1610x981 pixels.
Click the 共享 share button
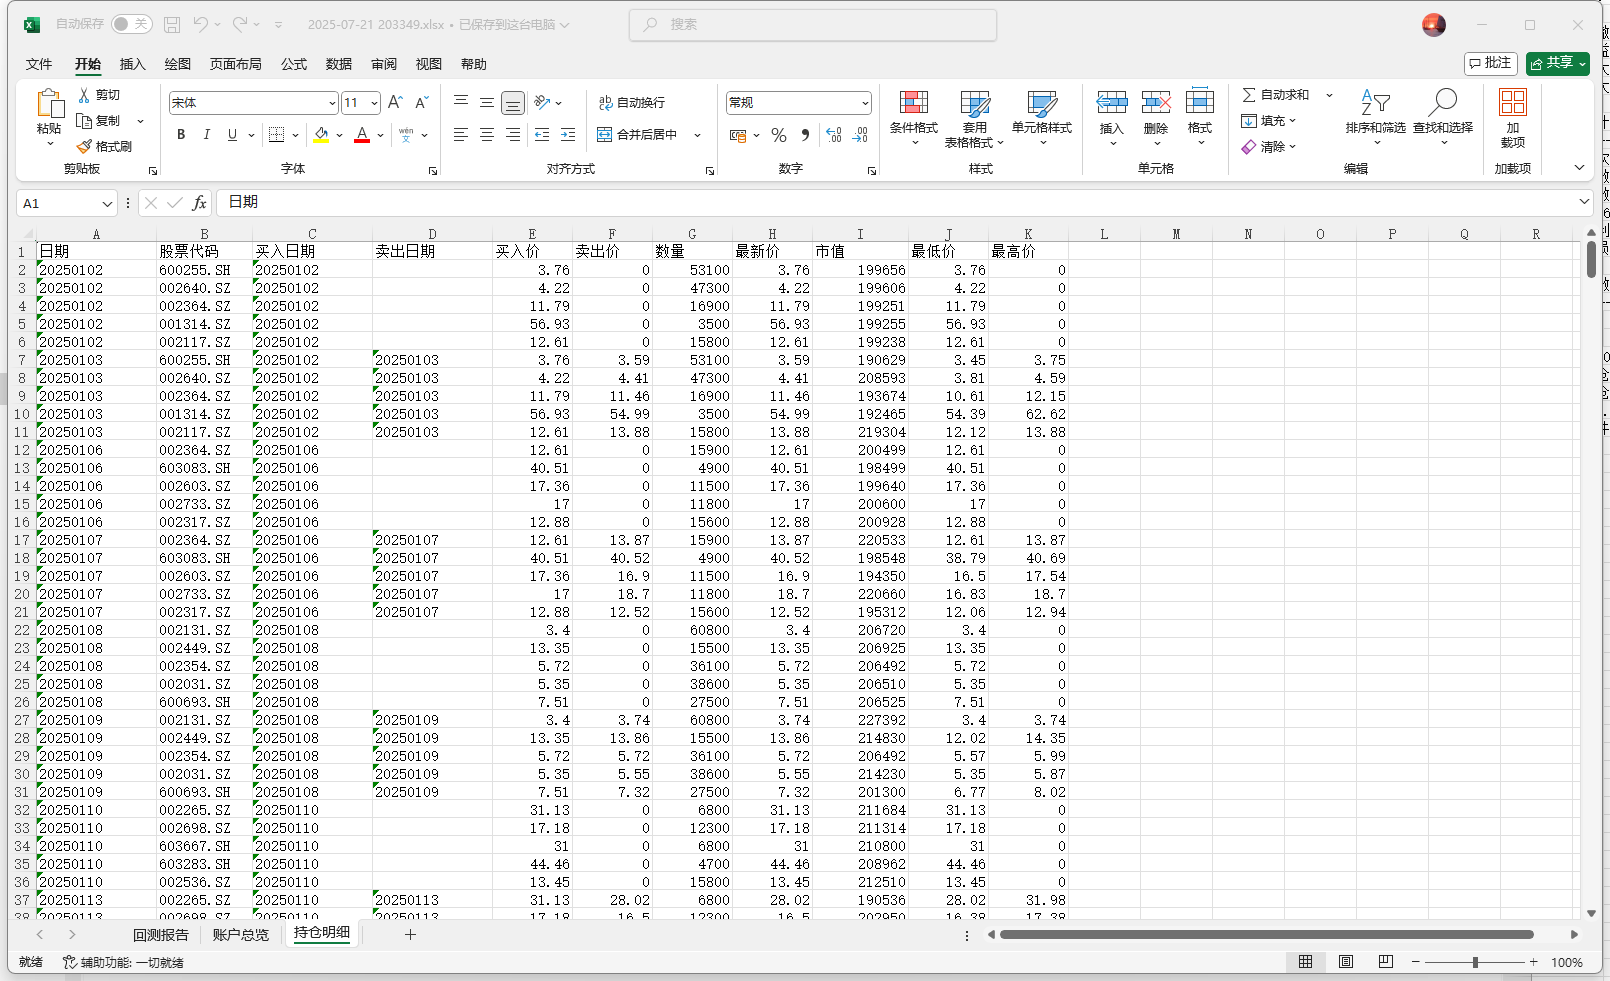pyautogui.click(x=1557, y=63)
